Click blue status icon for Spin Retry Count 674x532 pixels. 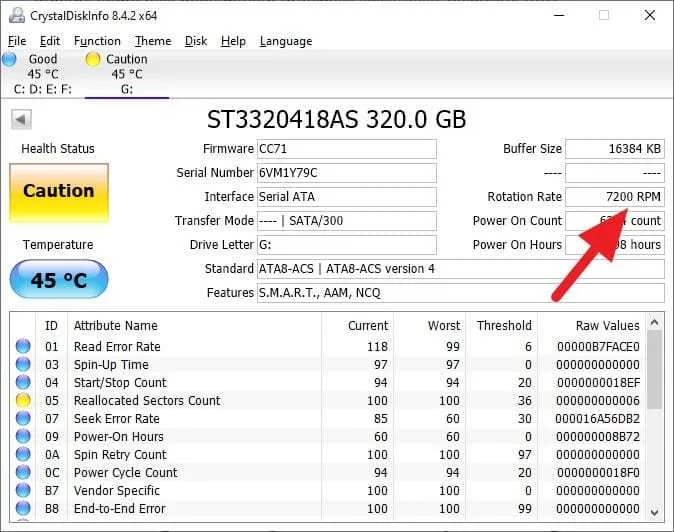click(x=23, y=455)
